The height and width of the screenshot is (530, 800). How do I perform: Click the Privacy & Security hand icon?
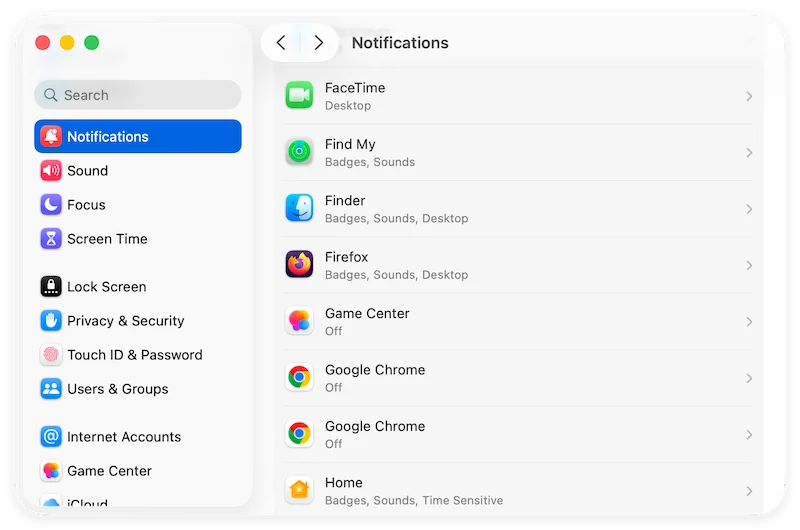[51, 321]
